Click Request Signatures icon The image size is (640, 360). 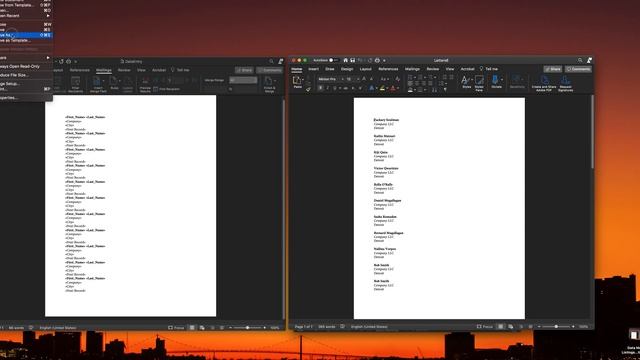(x=566, y=83)
